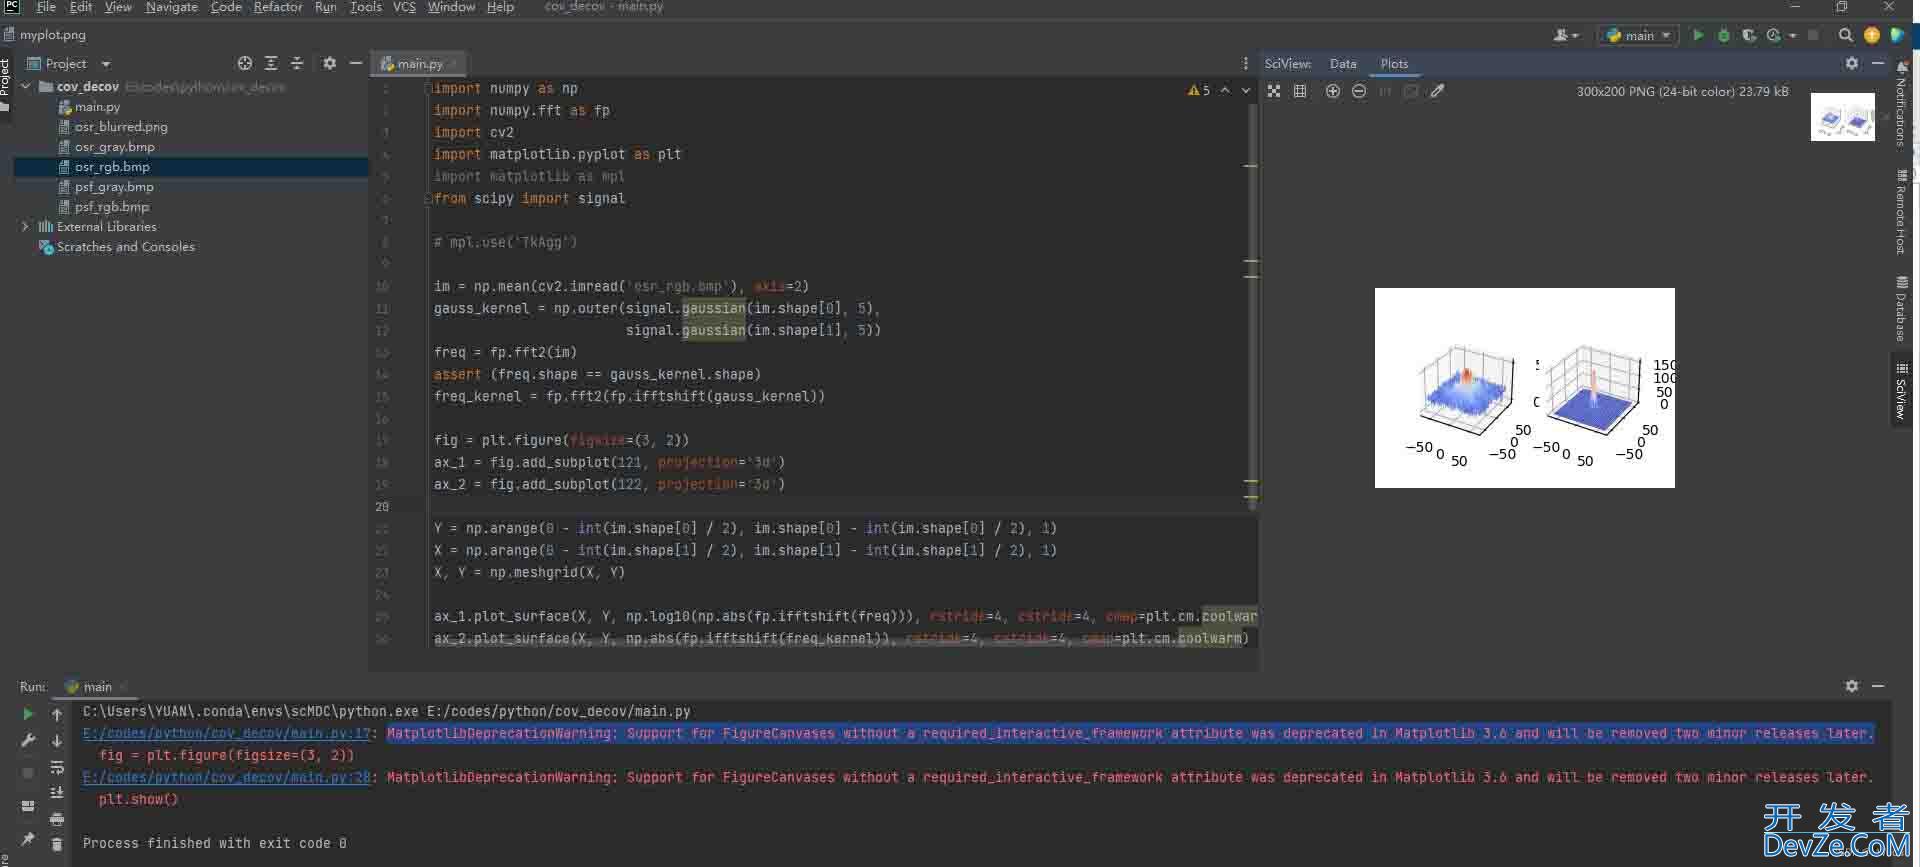Viewport: 1920px width, 867px height.
Task: Switch to SciView Data tab
Action: (1343, 63)
